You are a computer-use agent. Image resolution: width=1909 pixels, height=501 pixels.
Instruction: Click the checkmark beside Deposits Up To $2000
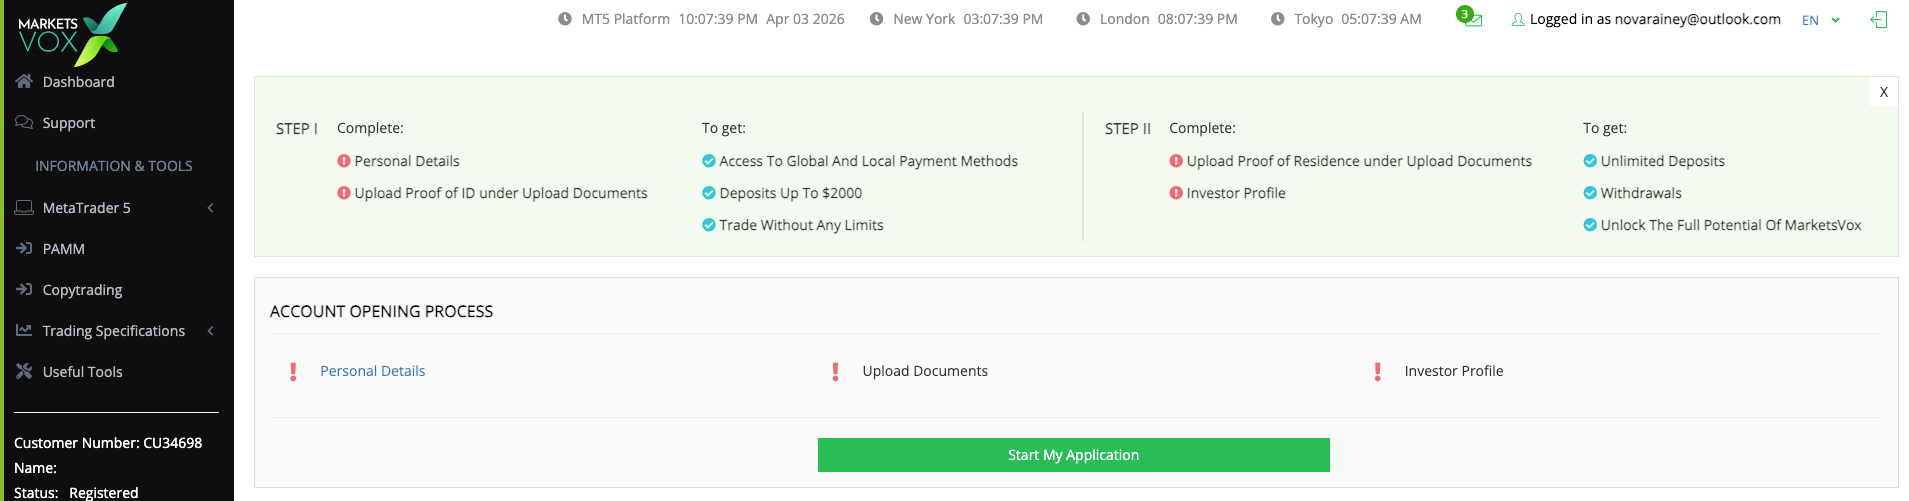pyautogui.click(x=709, y=193)
